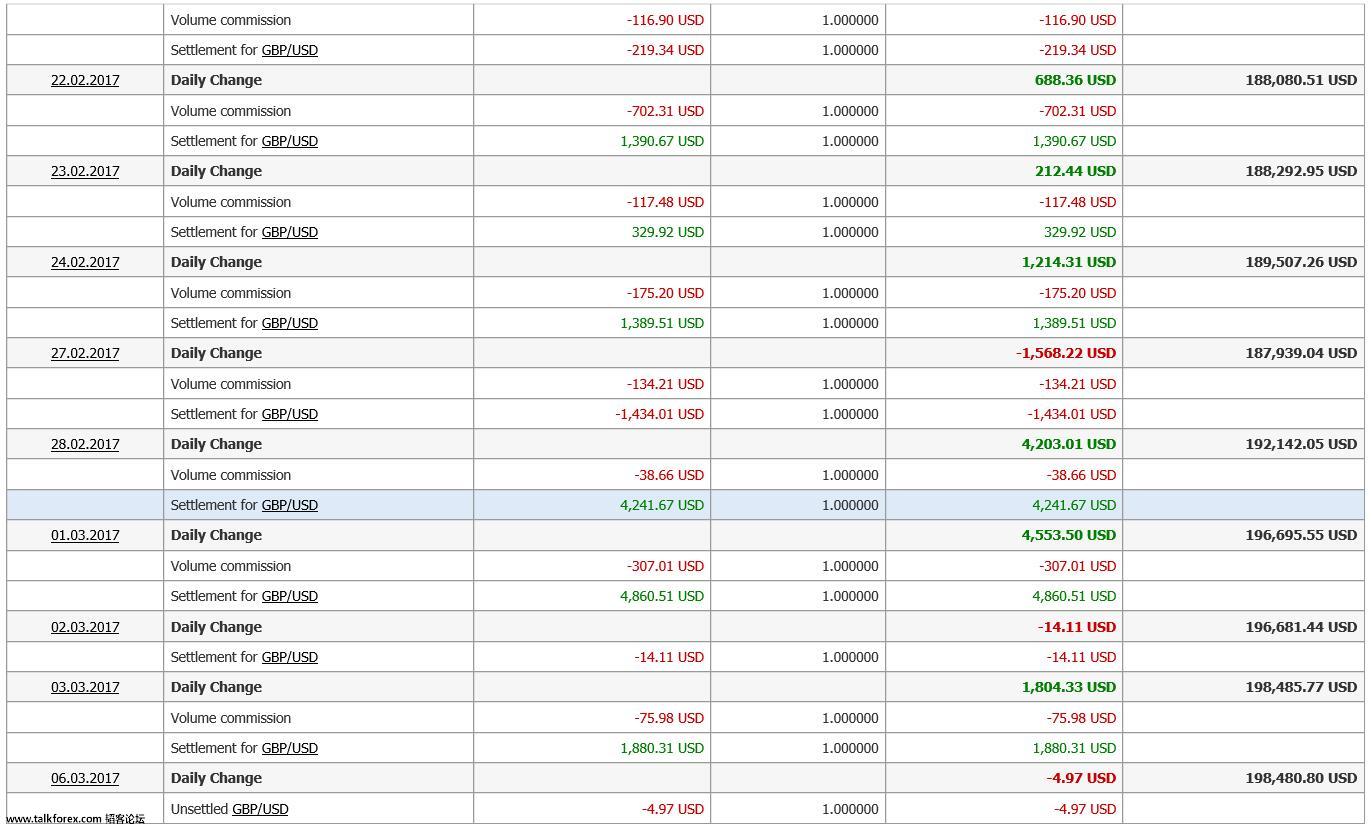The height and width of the screenshot is (829, 1372).
Task: Click GBP/USD link in the -14.11 USD settlement row
Action: point(290,657)
